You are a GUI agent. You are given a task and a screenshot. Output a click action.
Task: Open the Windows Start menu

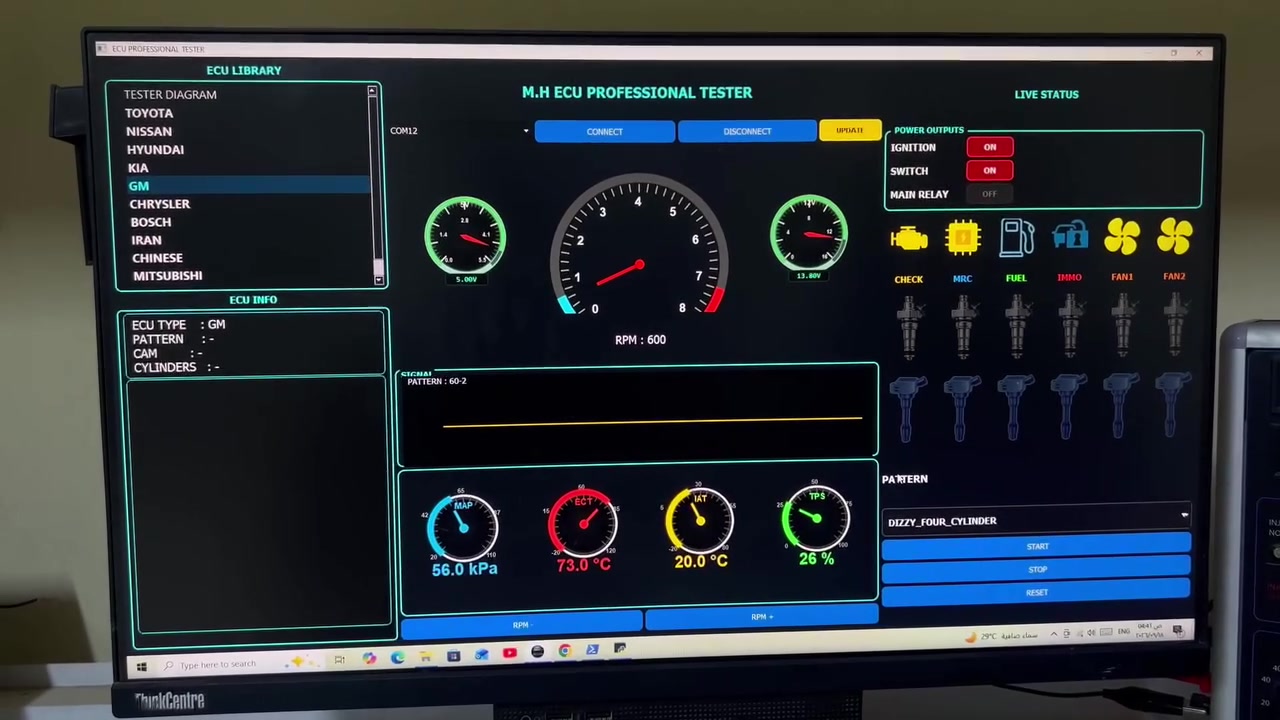(x=141, y=666)
